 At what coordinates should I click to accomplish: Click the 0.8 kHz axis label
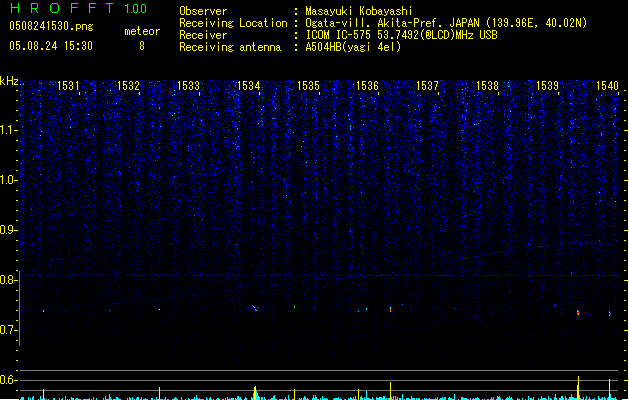tap(8, 280)
